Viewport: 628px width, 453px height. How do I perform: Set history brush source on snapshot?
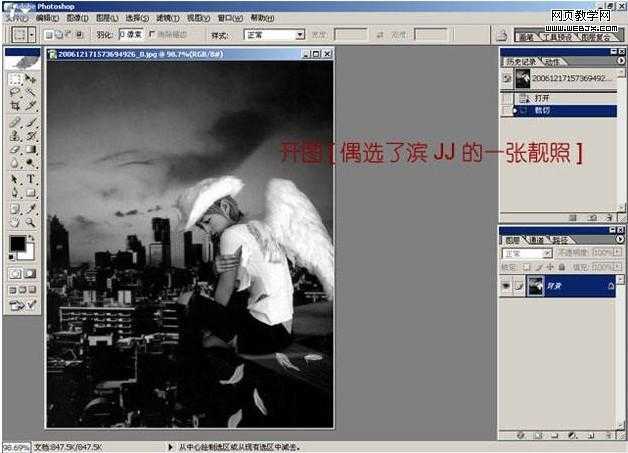(507, 79)
